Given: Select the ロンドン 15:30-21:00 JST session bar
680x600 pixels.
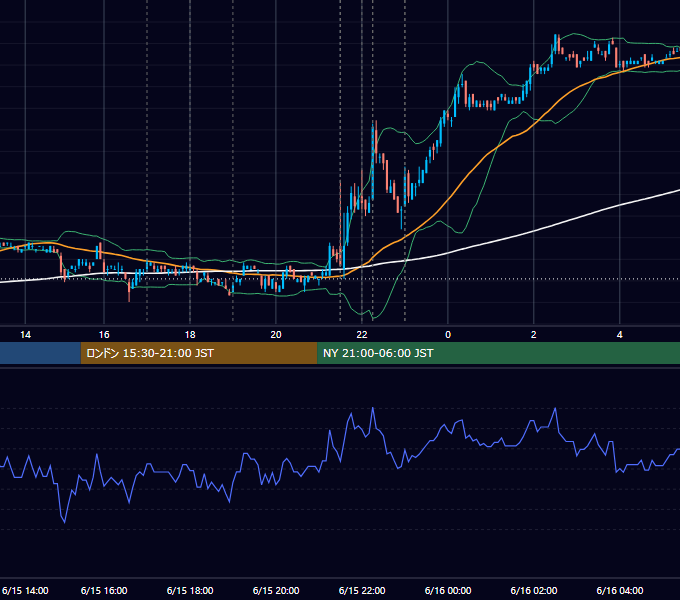Looking at the screenshot, I should pos(199,353).
